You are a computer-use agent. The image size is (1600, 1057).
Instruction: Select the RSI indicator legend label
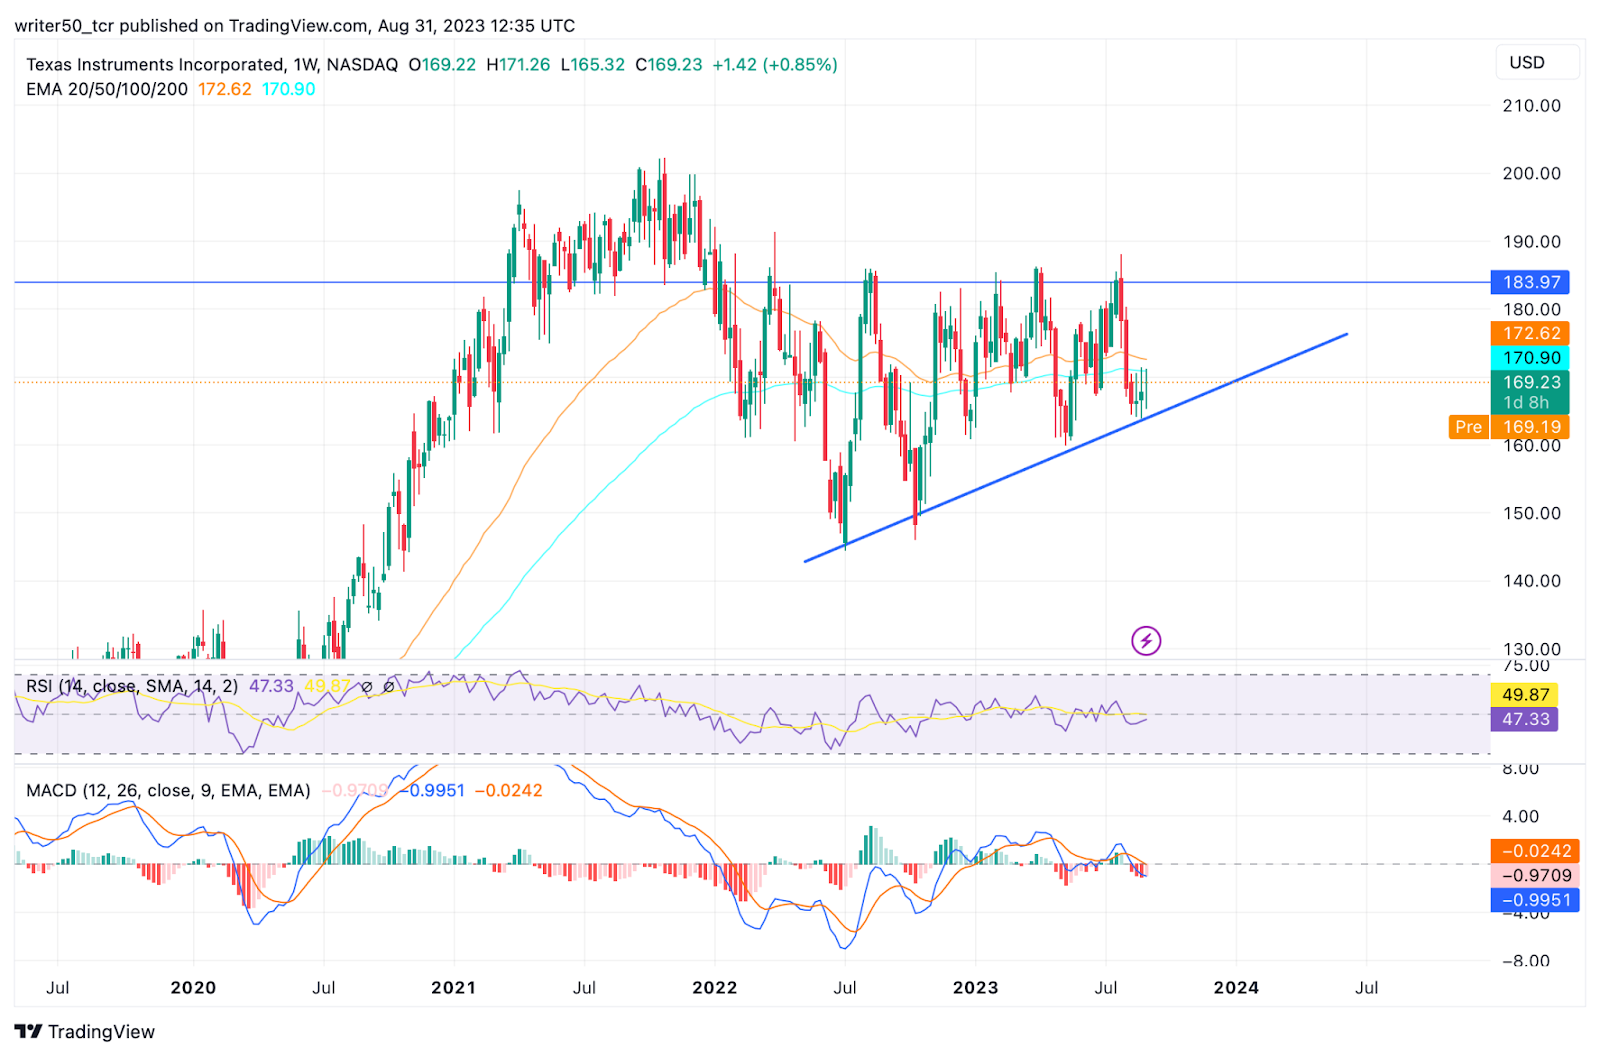pyautogui.click(x=132, y=686)
